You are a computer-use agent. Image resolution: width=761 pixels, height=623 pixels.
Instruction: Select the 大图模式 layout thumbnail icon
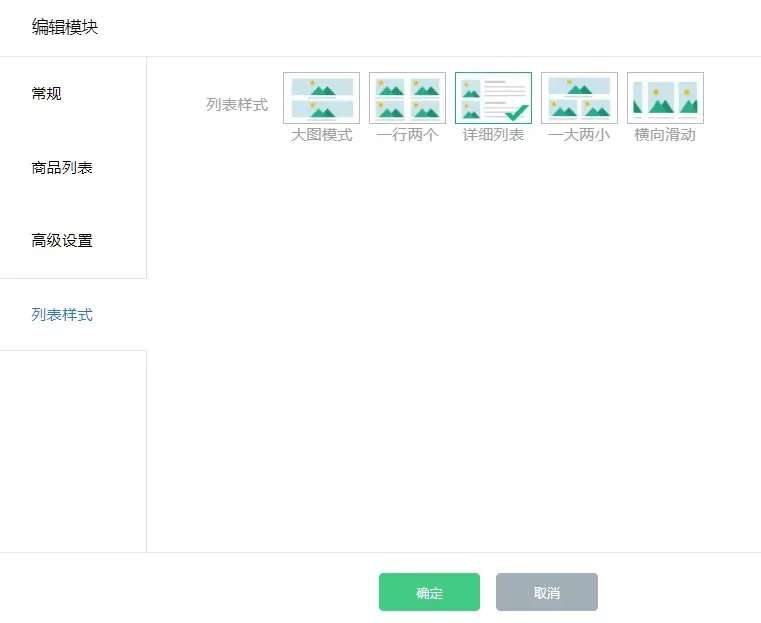pos(321,98)
